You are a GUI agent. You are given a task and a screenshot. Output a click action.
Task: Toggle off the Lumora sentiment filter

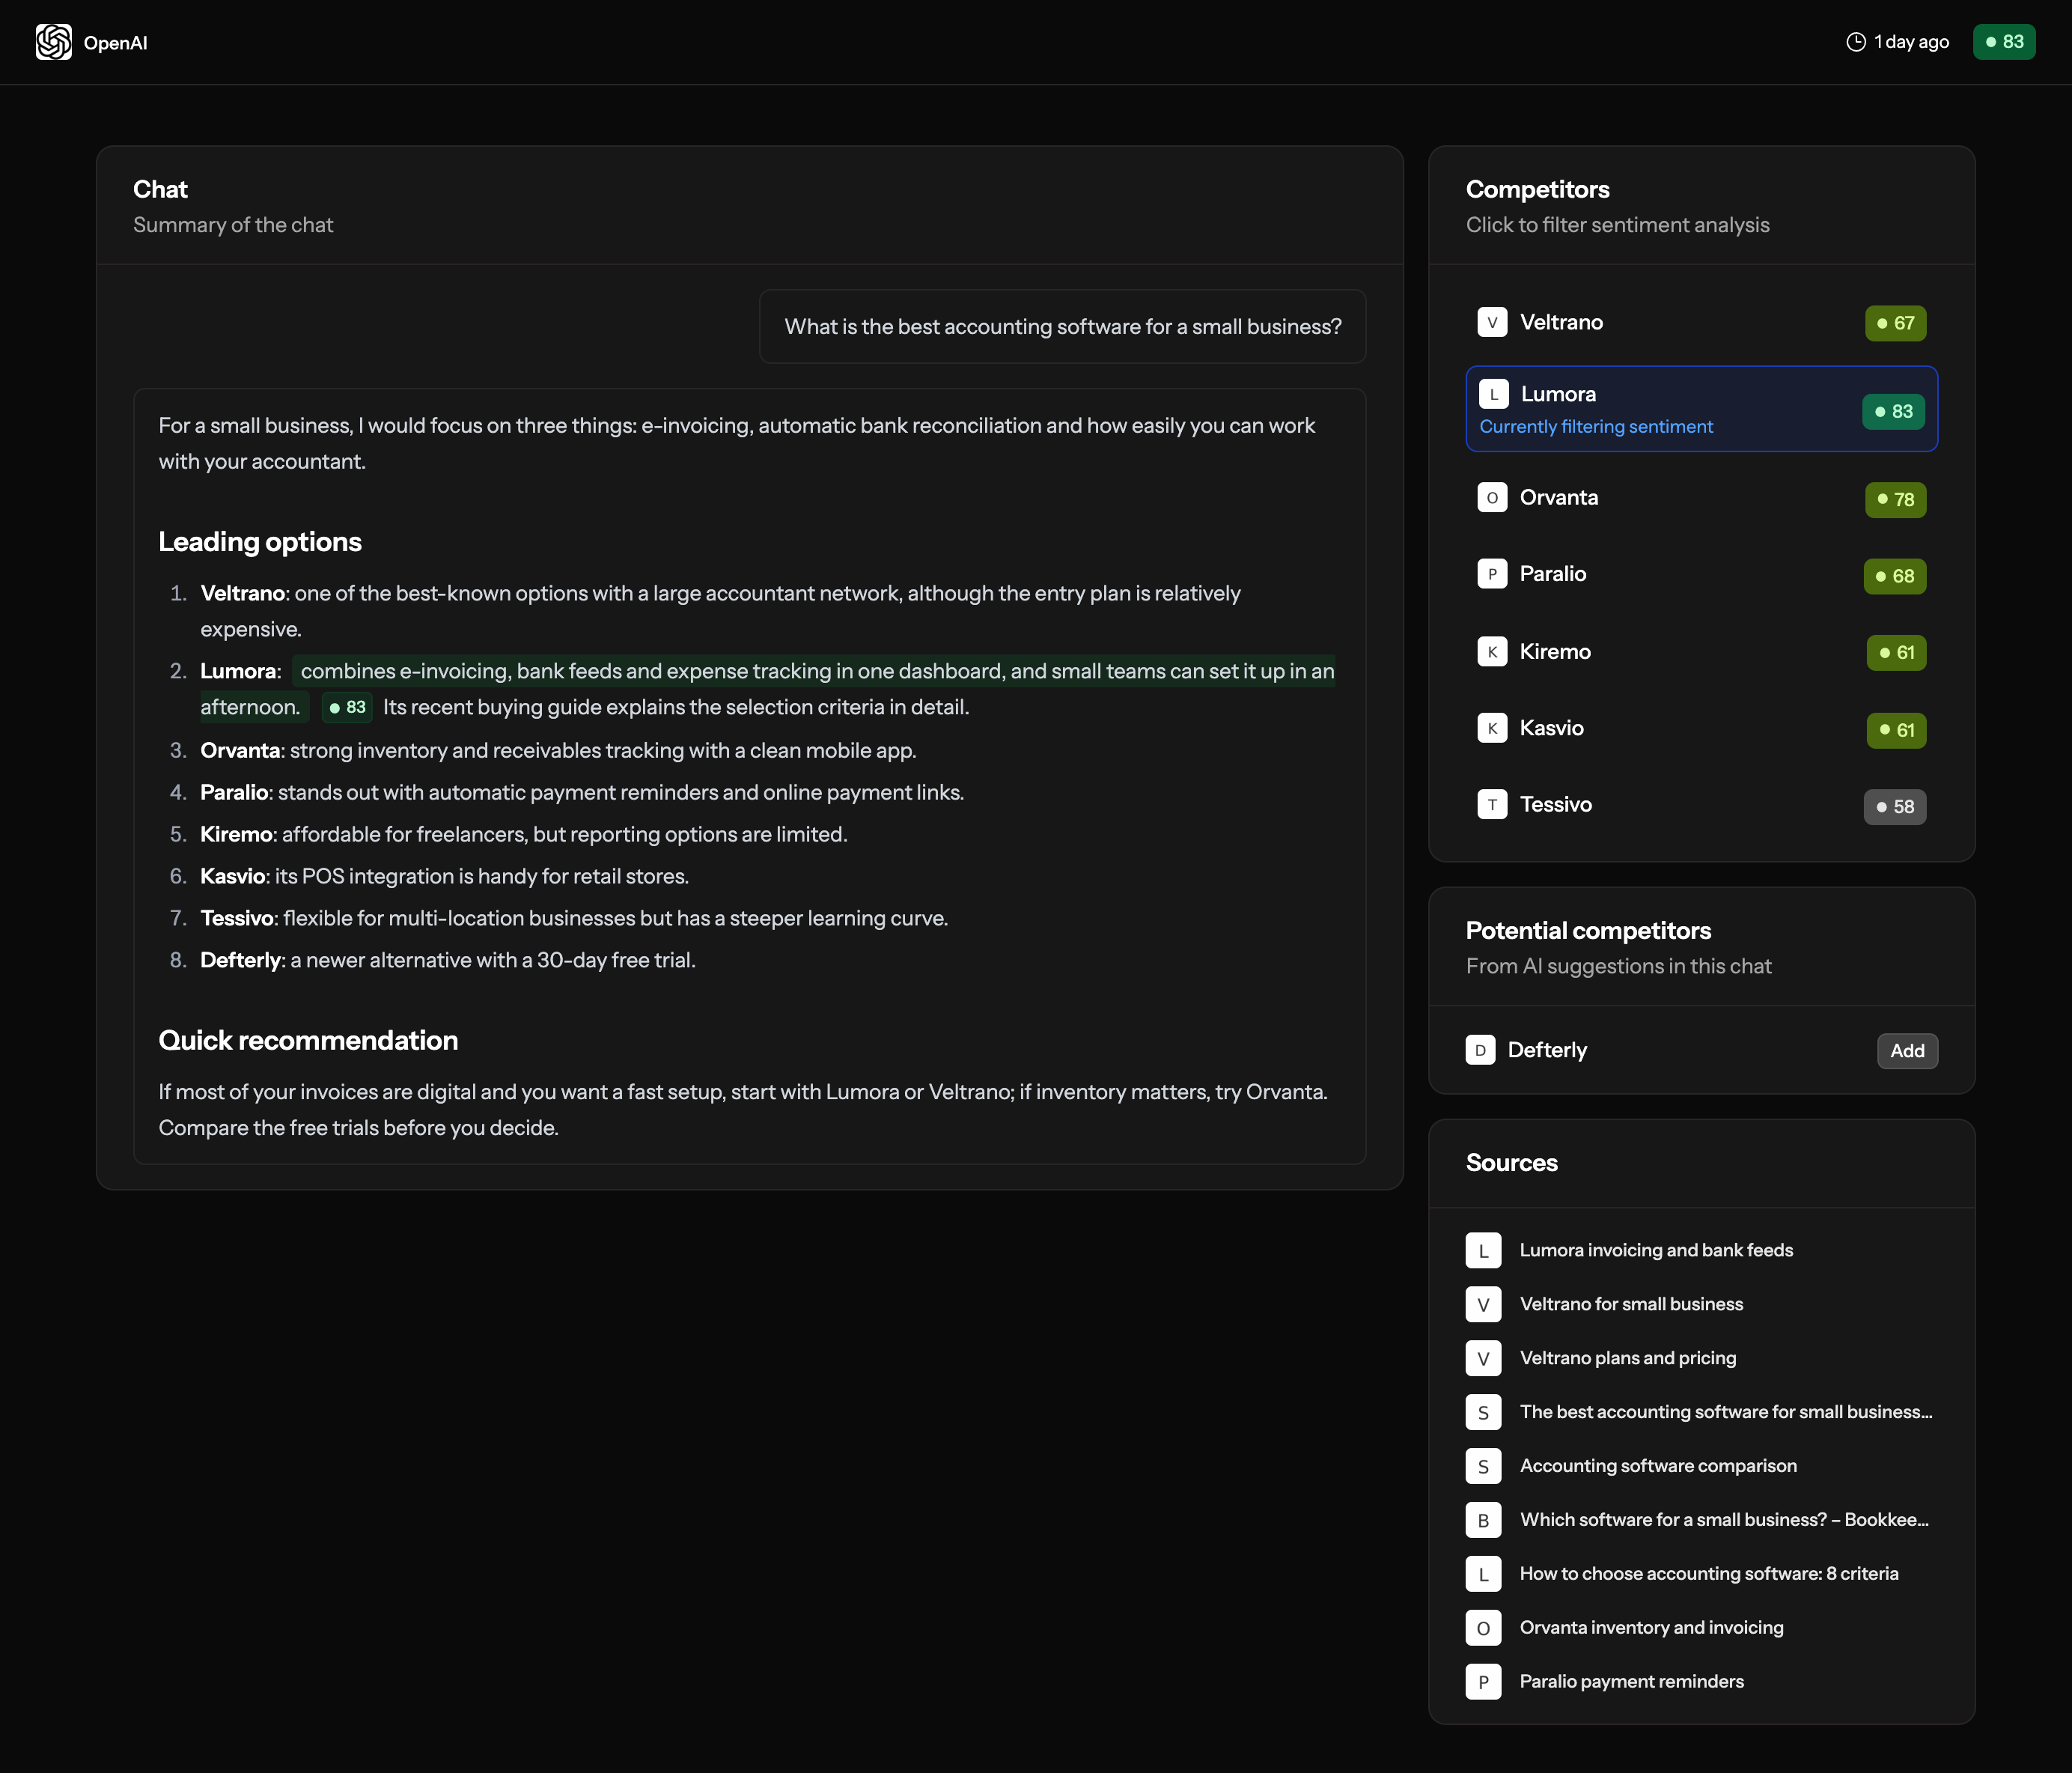(1701, 409)
